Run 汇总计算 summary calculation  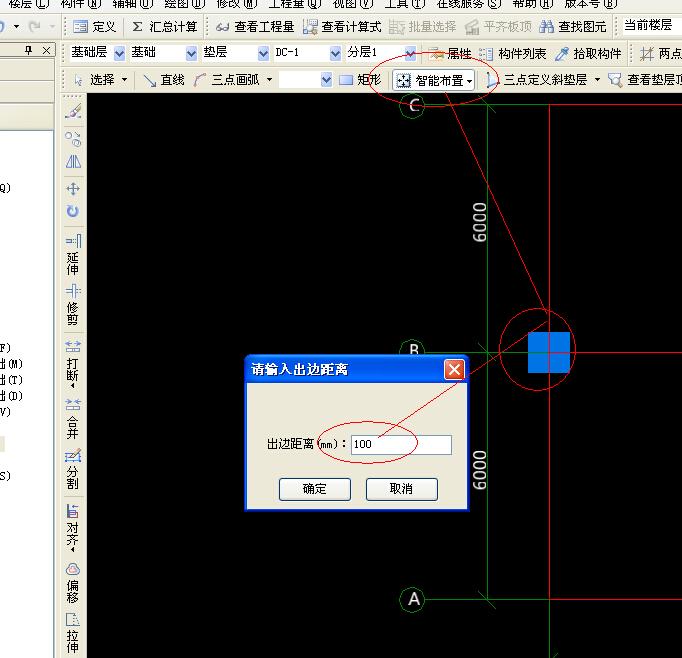pyautogui.click(x=164, y=27)
